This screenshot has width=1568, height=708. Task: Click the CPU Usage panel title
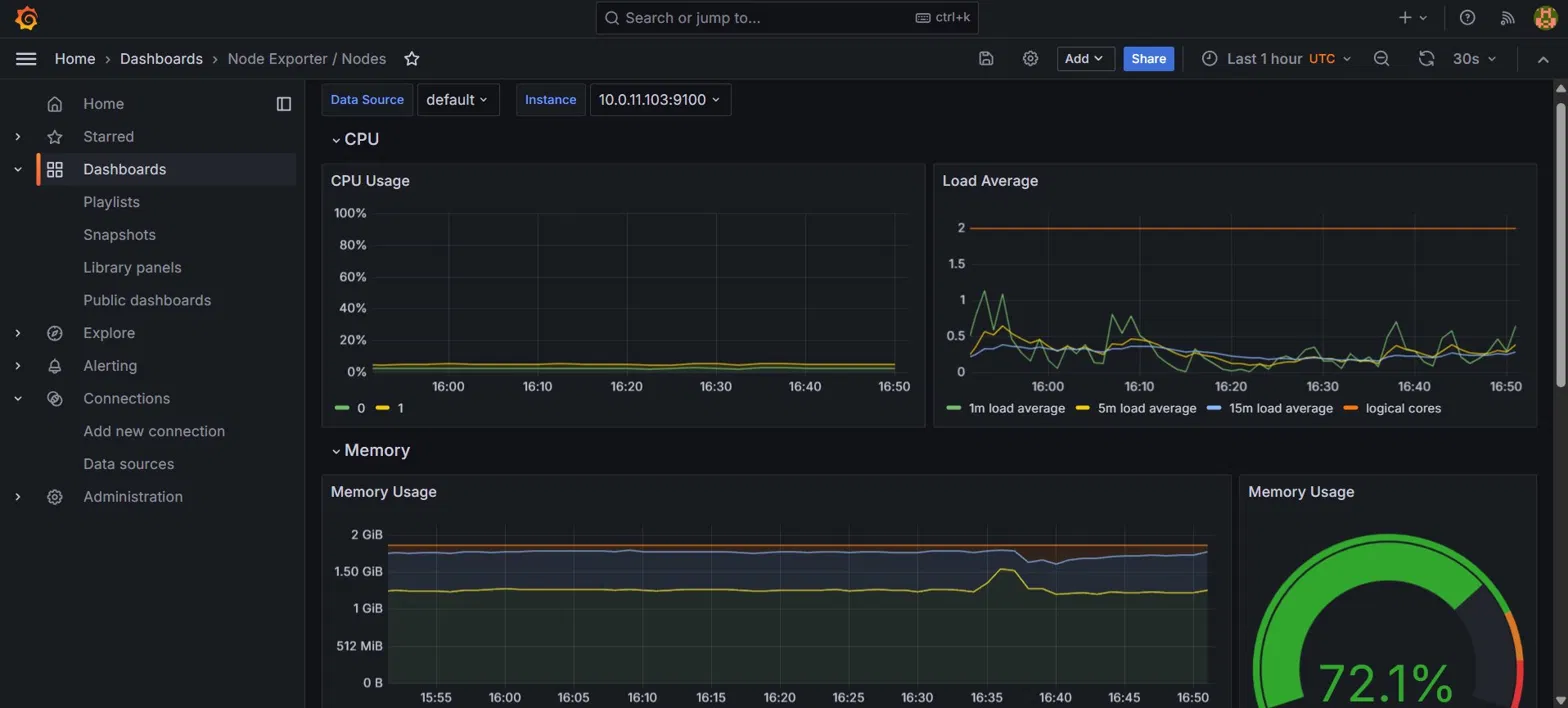[x=370, y=181]
